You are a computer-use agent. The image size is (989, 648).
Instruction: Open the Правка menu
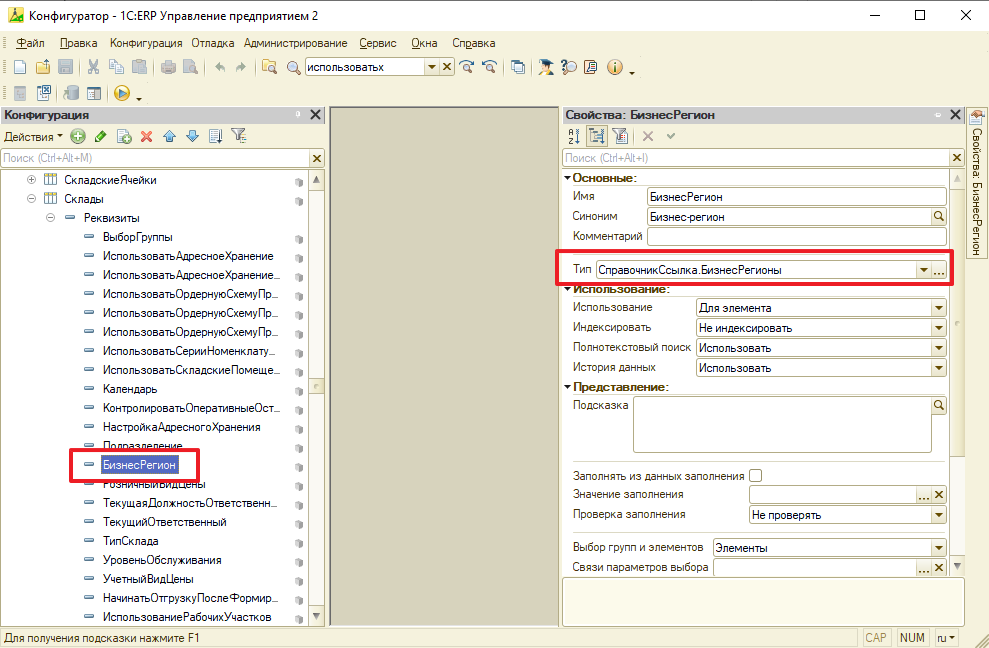pyautogui.click(x=78, y=43)
